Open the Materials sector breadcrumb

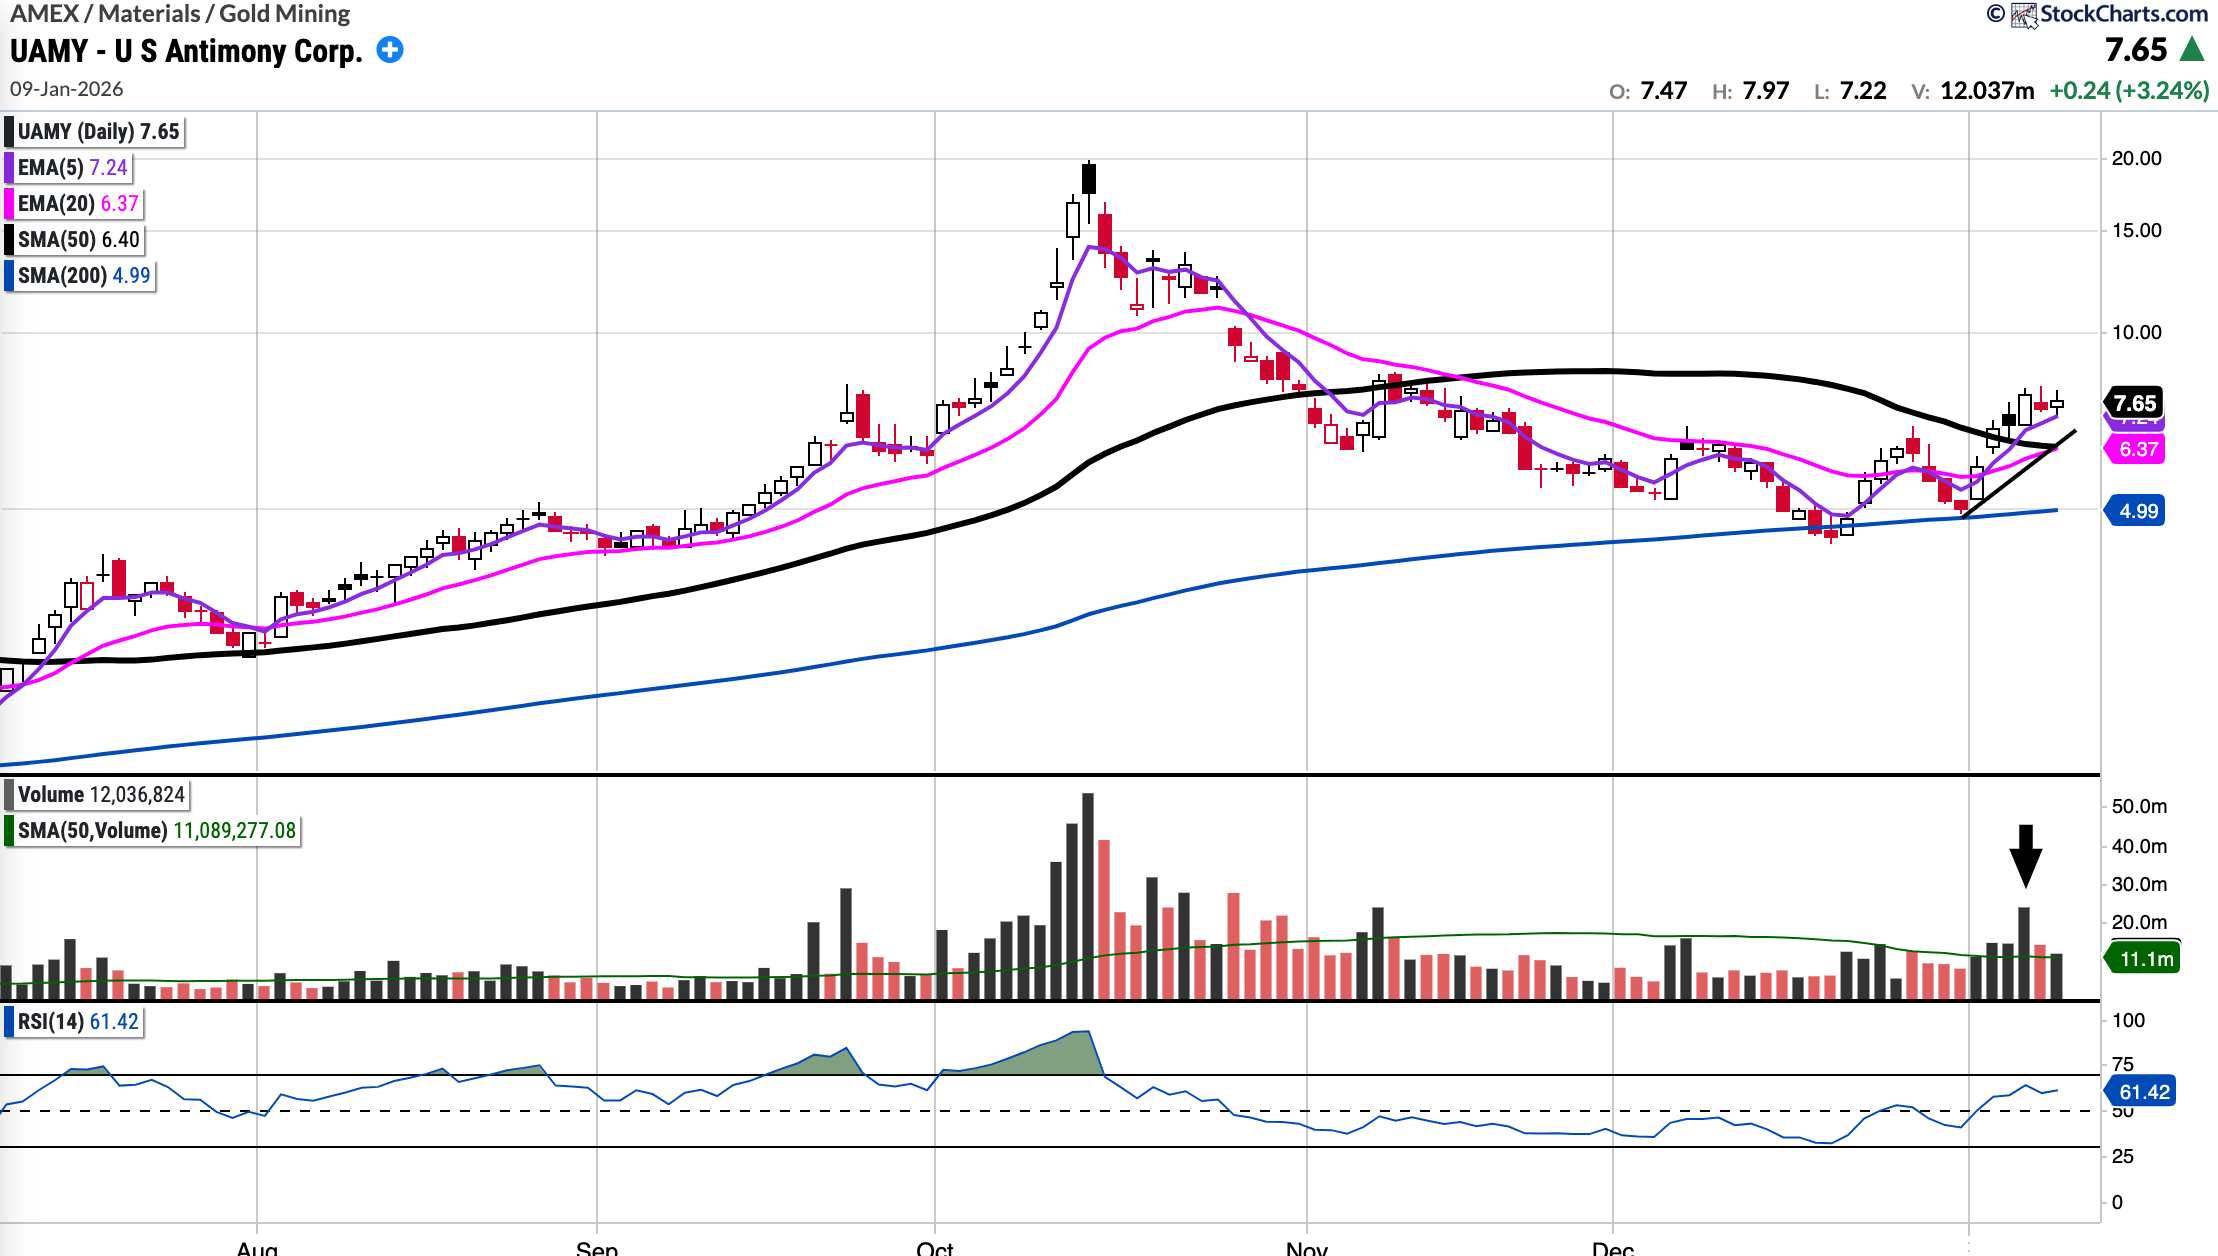pos(149,14)
